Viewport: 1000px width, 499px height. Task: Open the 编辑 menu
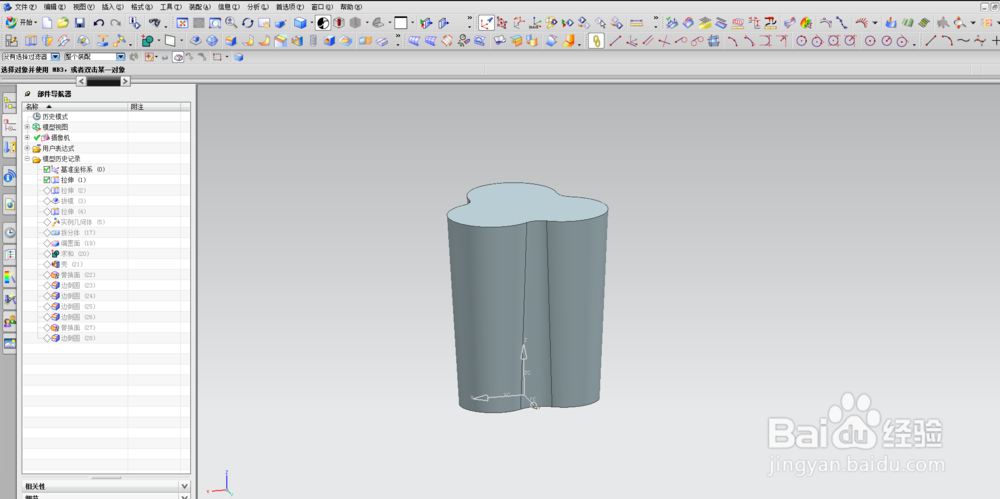click(55, 6)
